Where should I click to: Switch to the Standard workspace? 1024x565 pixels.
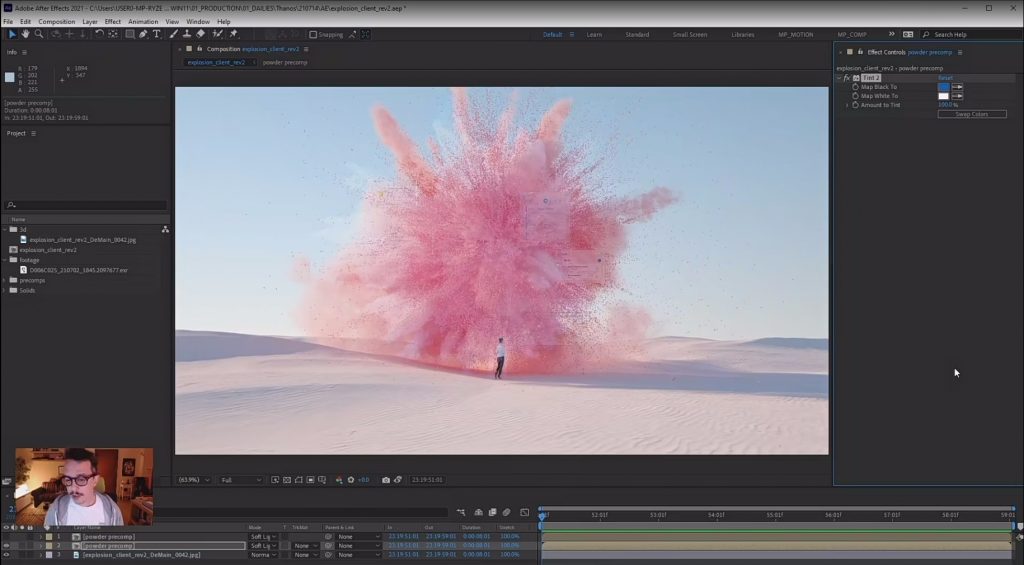637,35
